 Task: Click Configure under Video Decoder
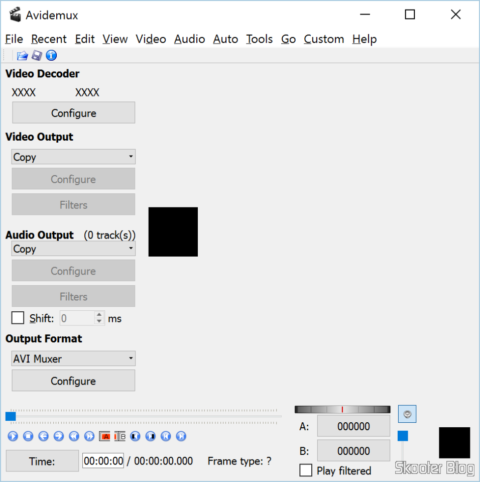73,113
